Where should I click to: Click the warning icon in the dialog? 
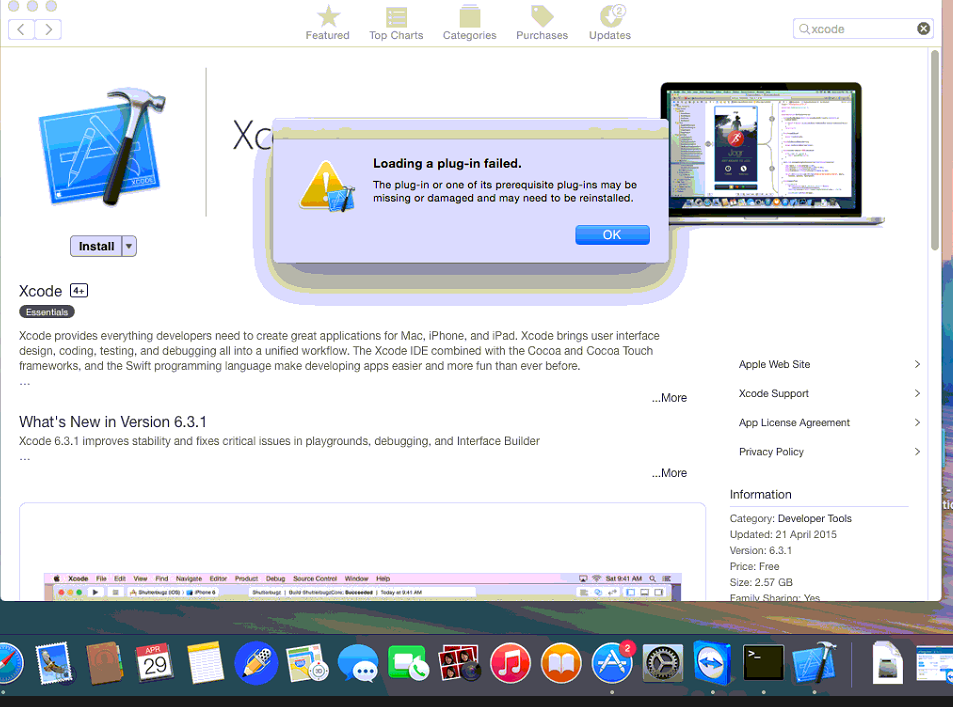pos(327,186)
